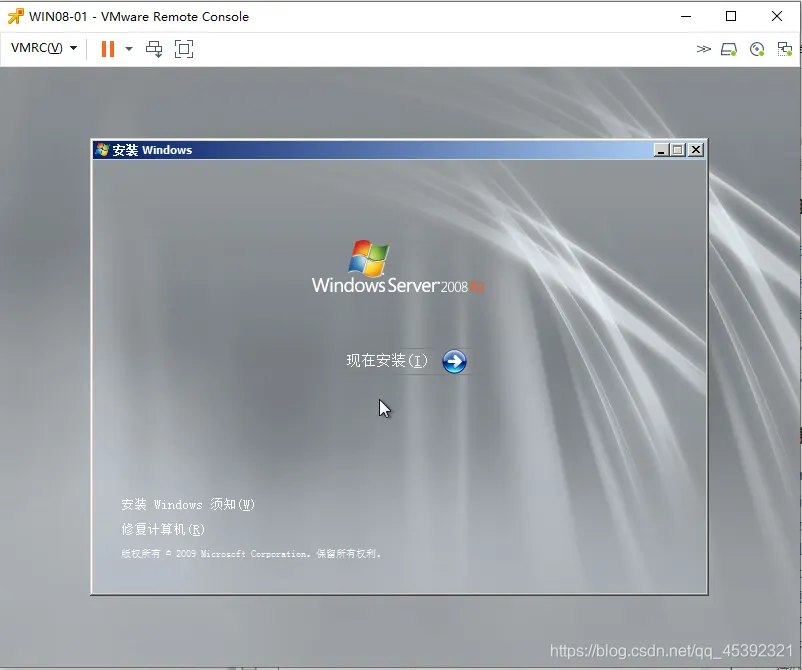Expand the hidden toolbar items chevron
The image size is (802, 670).
coord(704,49)
